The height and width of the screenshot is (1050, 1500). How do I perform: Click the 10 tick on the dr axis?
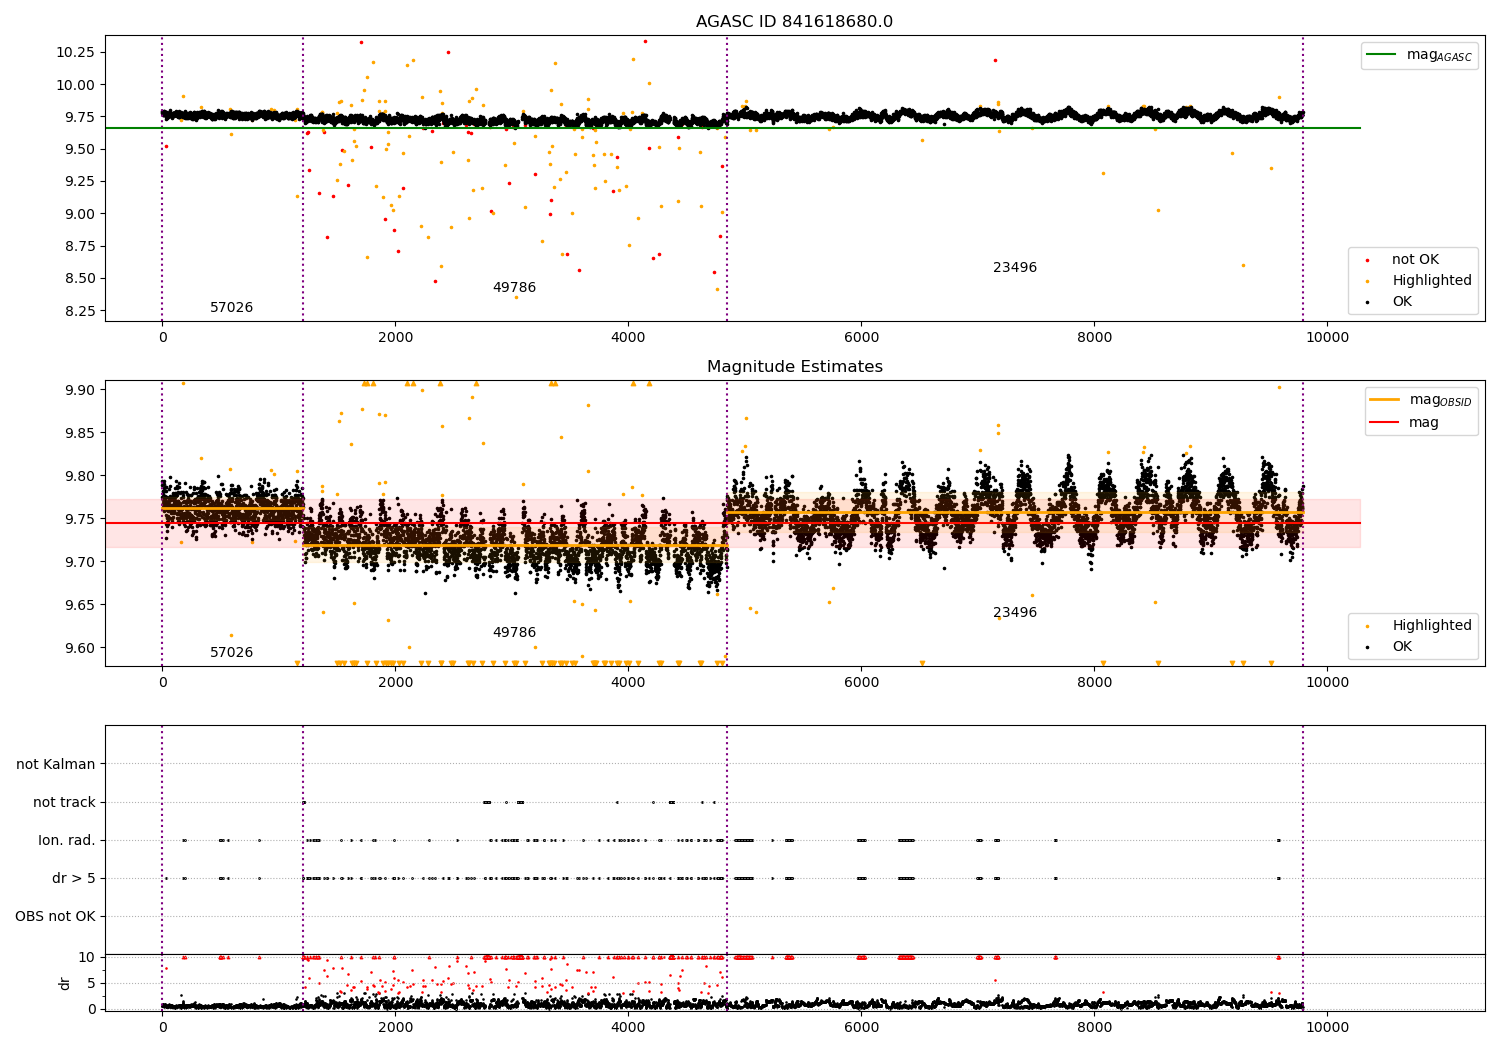pyautogui.click(x=88, y=957)
